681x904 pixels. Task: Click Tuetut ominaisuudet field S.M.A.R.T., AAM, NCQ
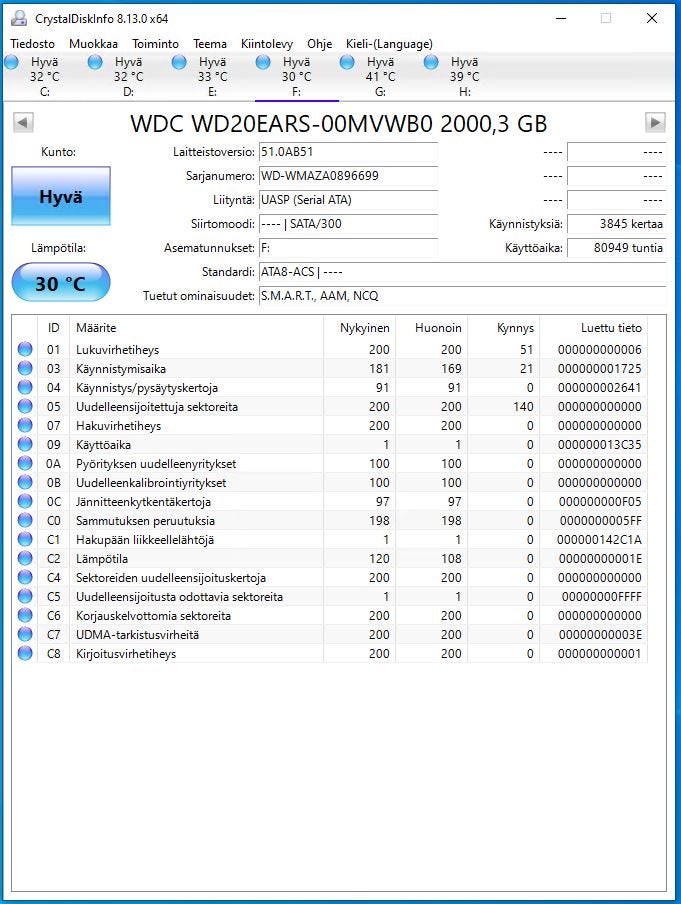point(462,296)
